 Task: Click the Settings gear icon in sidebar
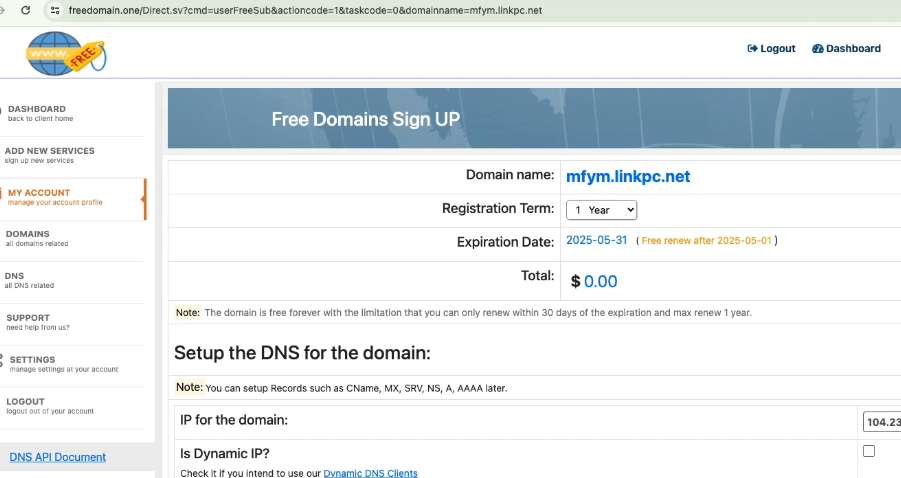pos(2,360)
